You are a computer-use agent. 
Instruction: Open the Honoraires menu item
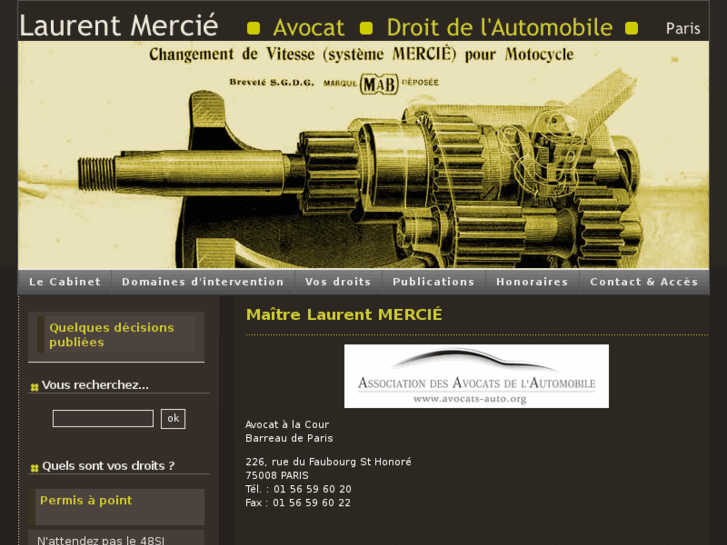pyautogui.click(x=532, y=282)
